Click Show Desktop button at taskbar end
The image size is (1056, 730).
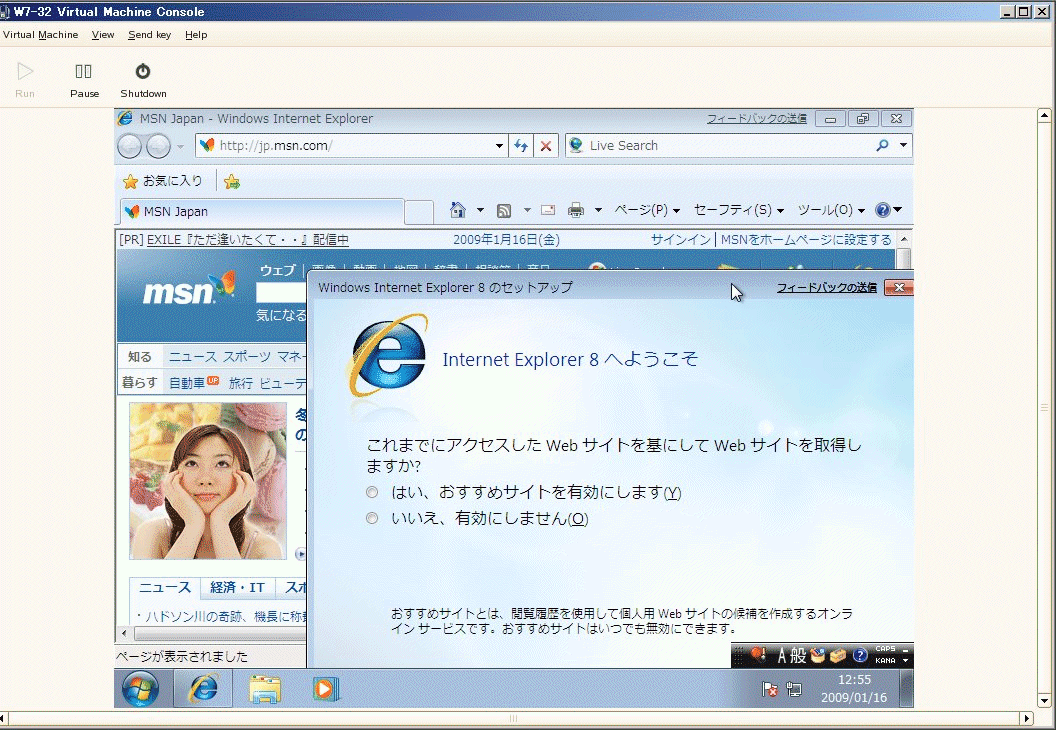pyautogui.click(x=906, y=689)
